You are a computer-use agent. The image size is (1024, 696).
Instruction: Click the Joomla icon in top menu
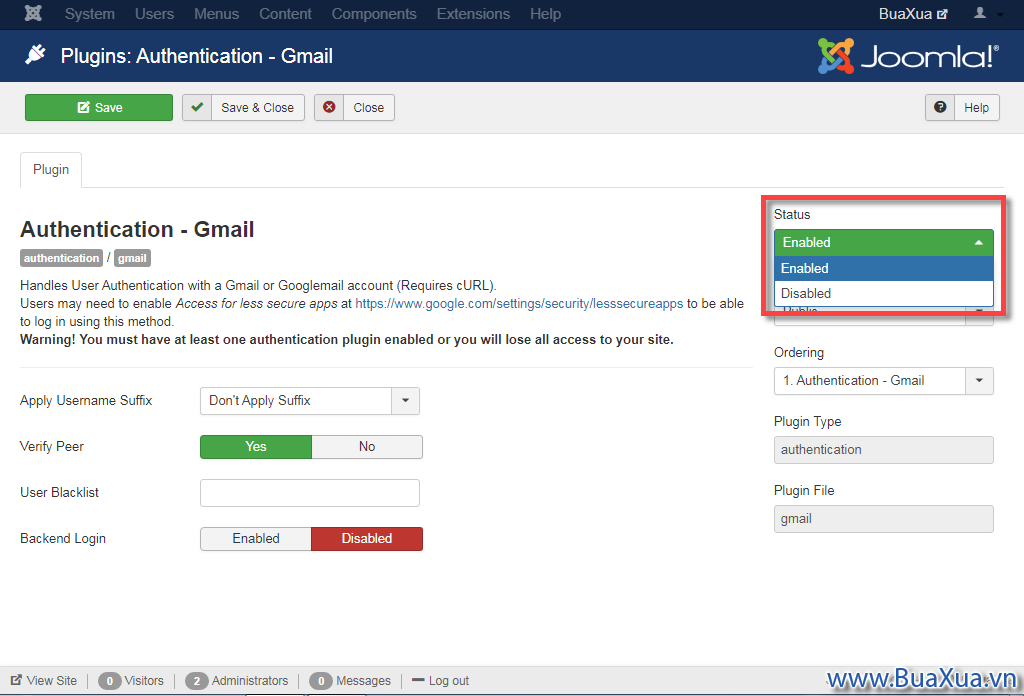pyautogui.click(x=33, y=13)
